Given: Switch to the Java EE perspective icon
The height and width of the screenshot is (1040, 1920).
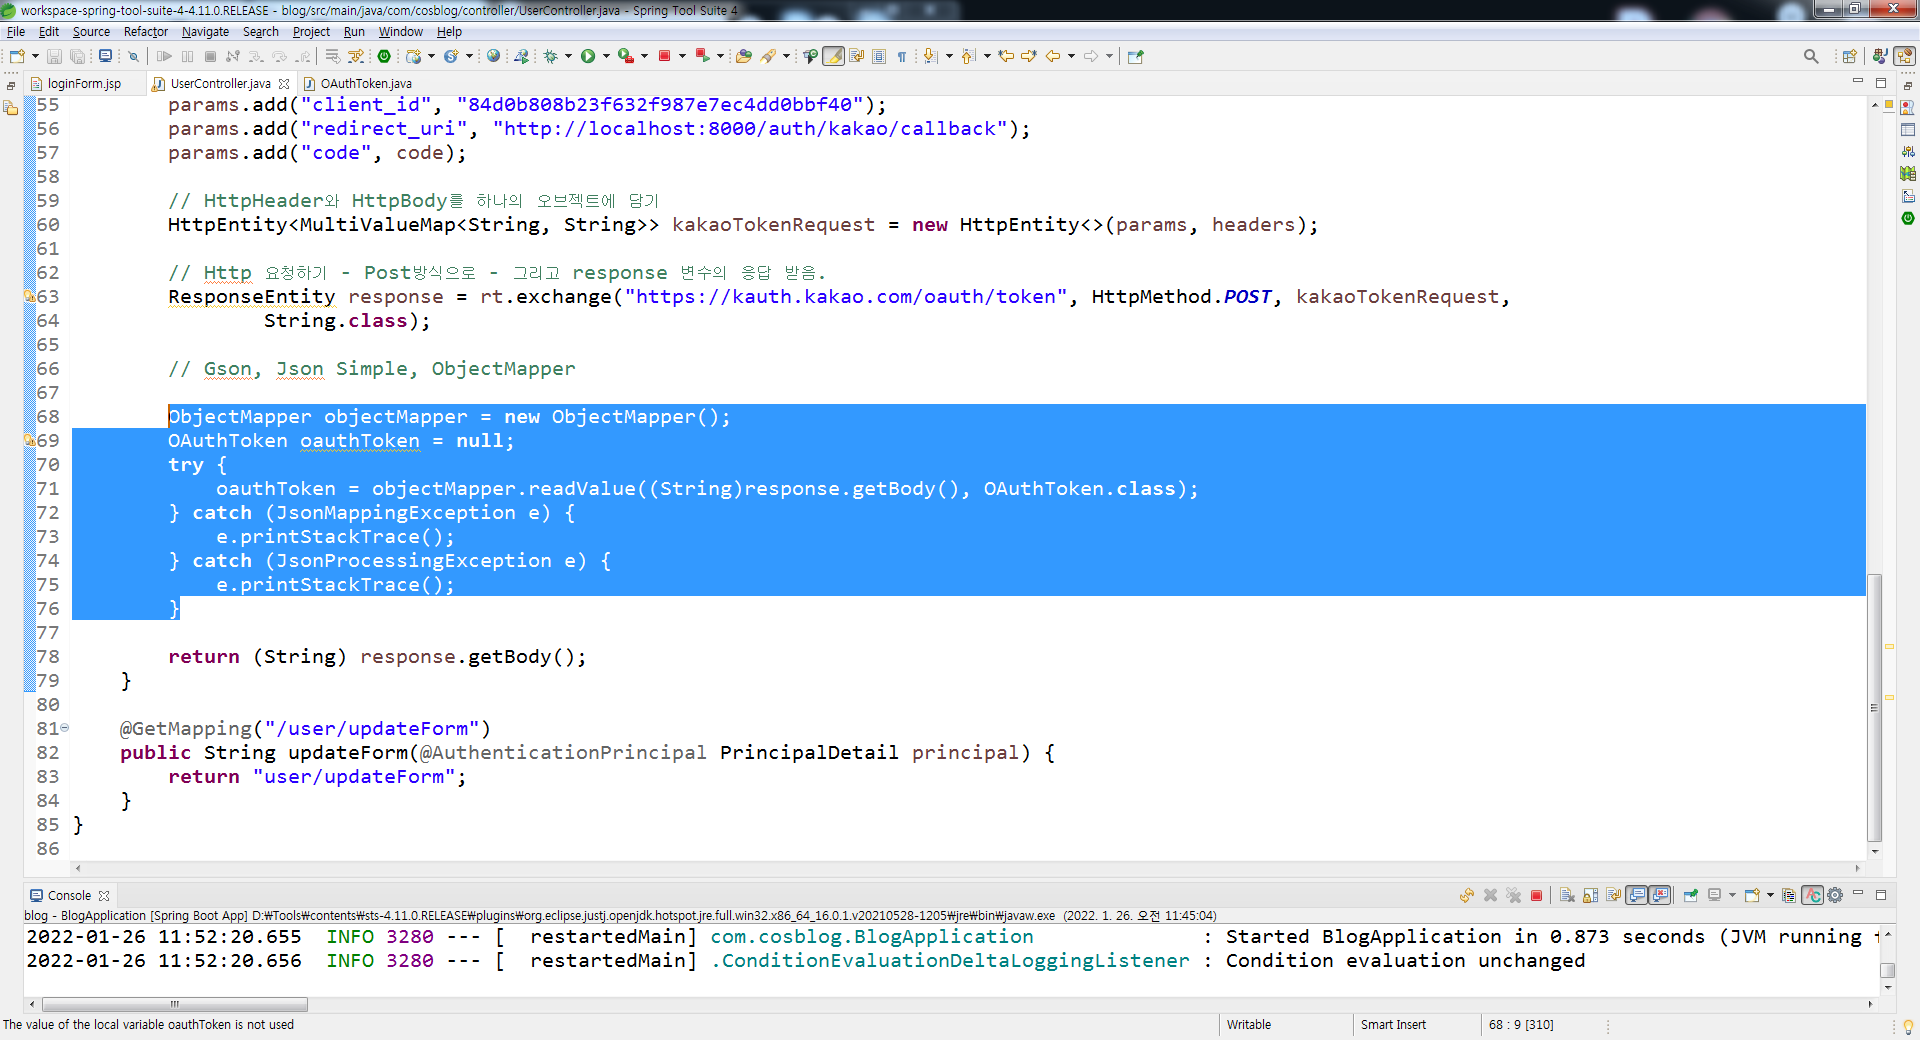Looking at the screenshot, I should click(x=1880, y=56).
